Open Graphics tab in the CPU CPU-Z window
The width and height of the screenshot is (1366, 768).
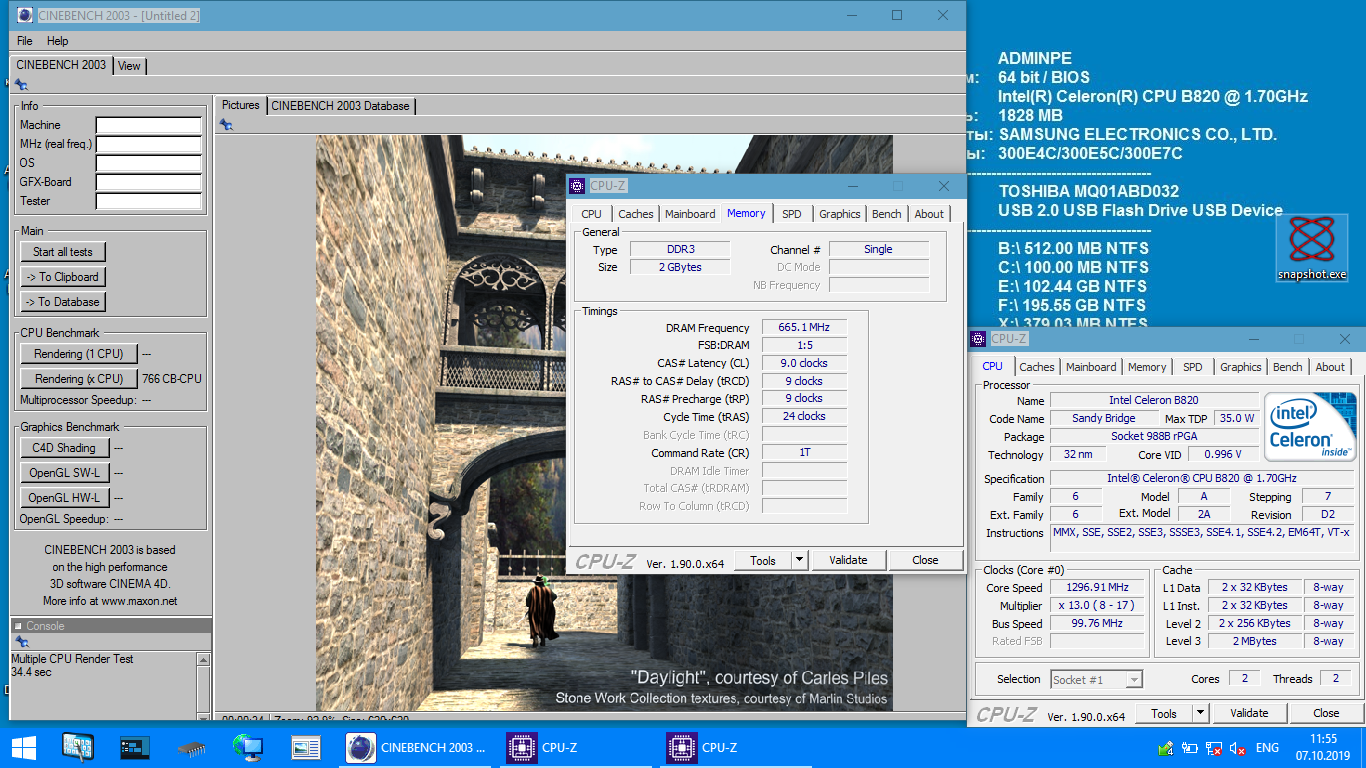coord(1241,367)
